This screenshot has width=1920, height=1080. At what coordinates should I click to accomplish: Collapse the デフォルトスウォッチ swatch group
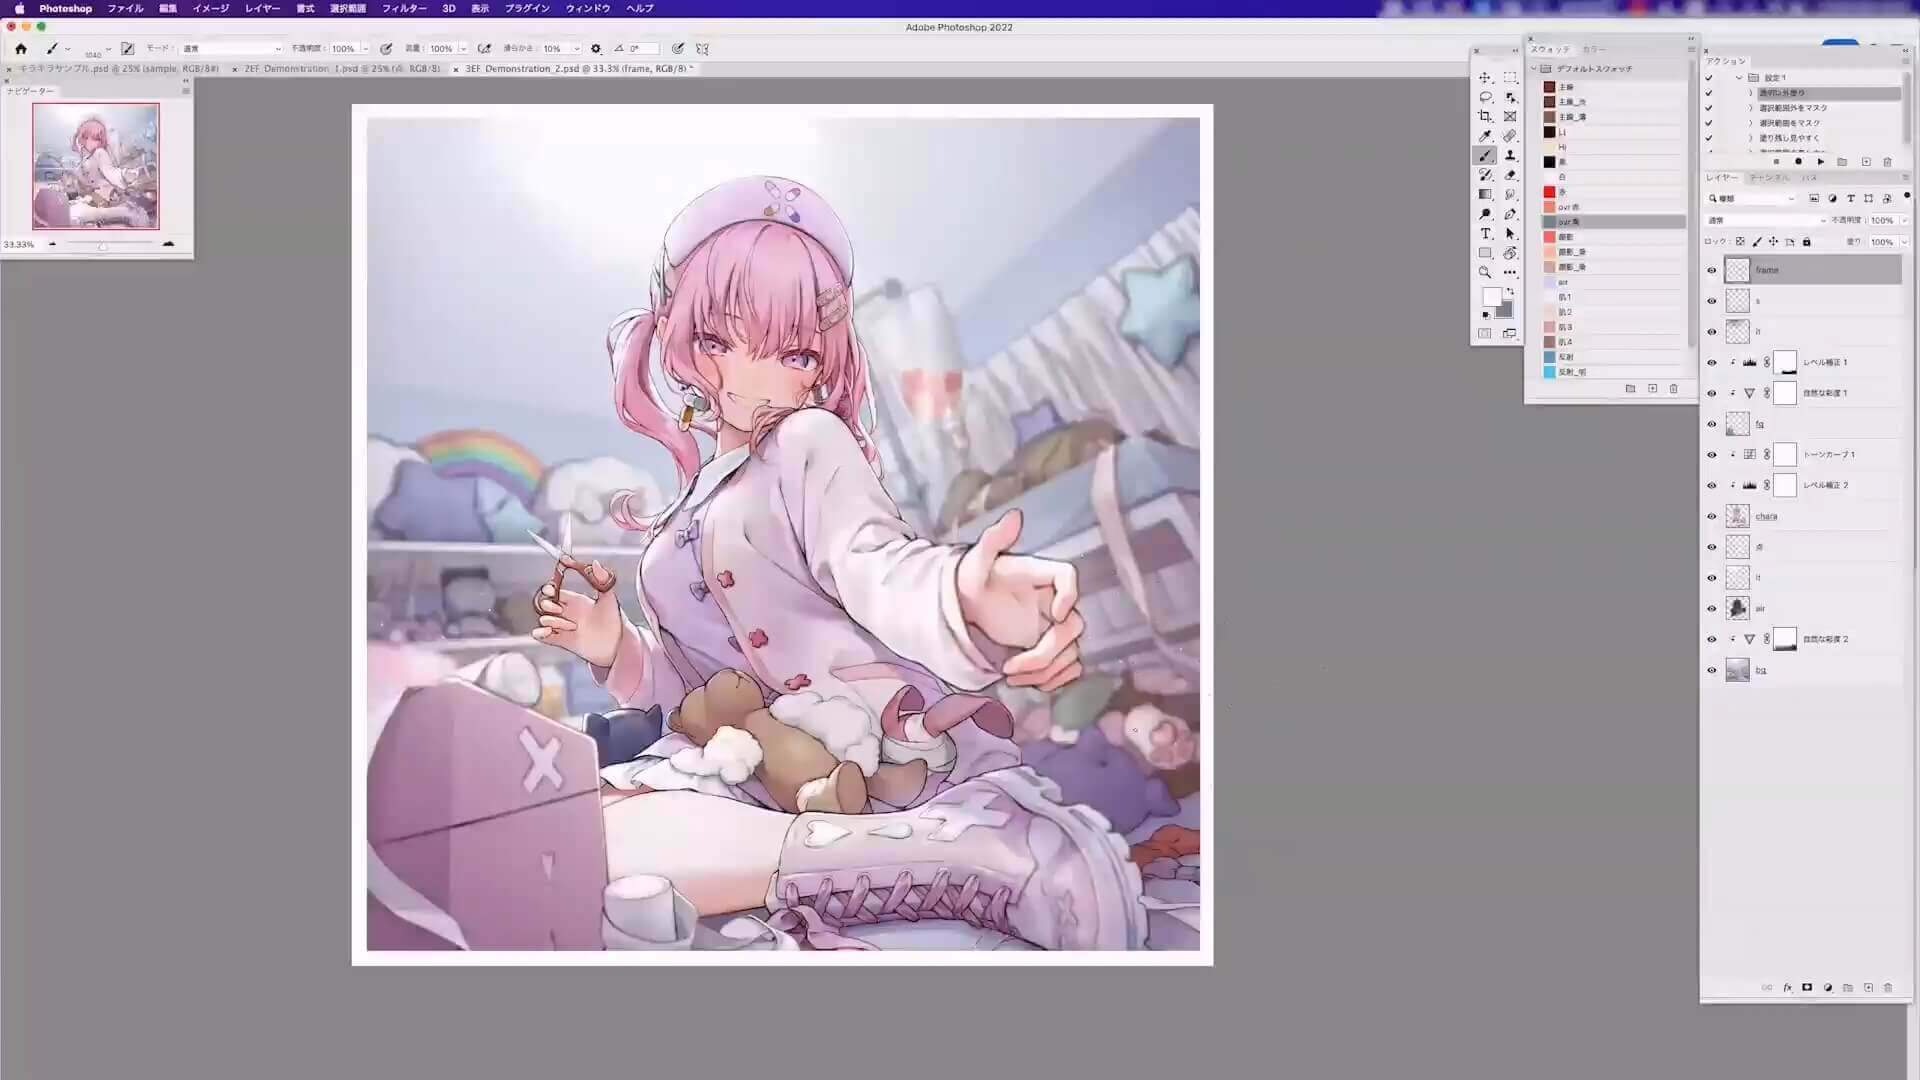(1534, 69)
